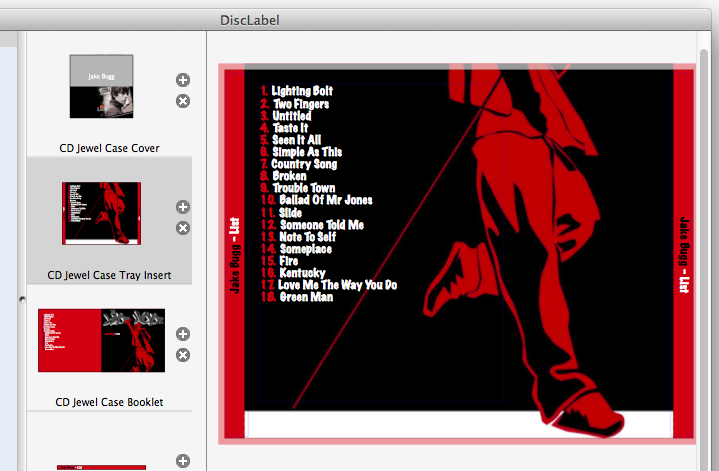719x471 pixels.
Task: Select track text '7. Country Song'
Action: (x=299, y=164)
